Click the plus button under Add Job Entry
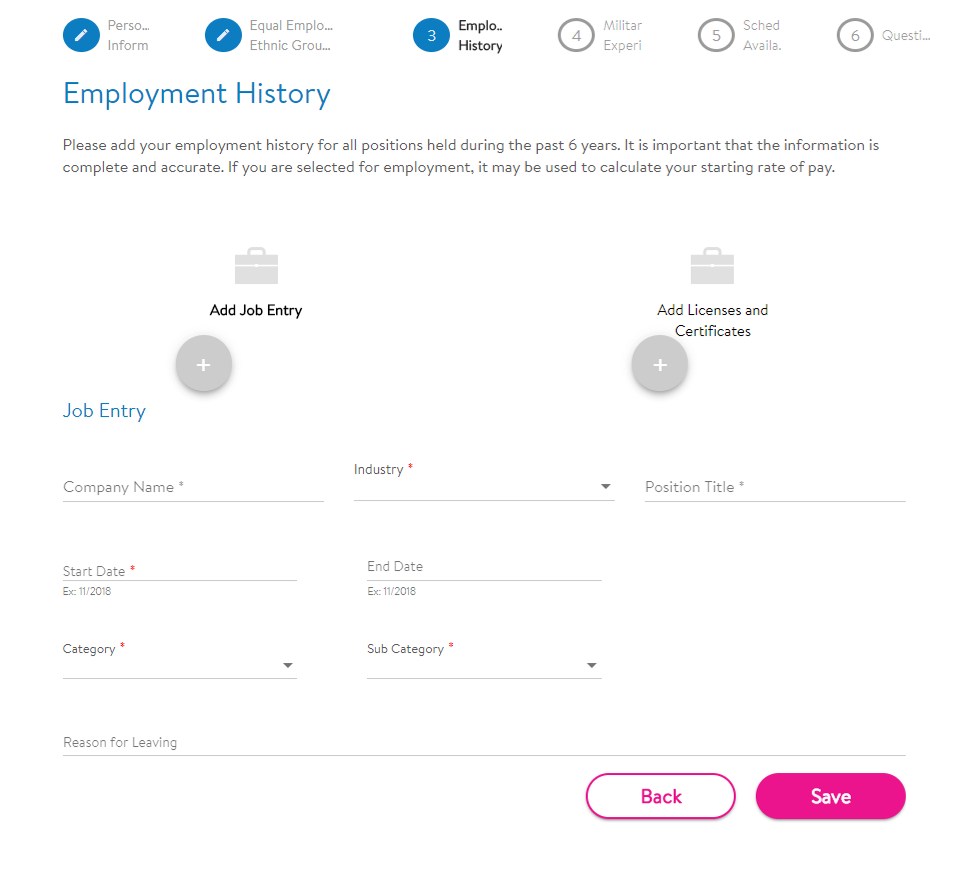The image size is (970, 874). (x=204, y=364)
